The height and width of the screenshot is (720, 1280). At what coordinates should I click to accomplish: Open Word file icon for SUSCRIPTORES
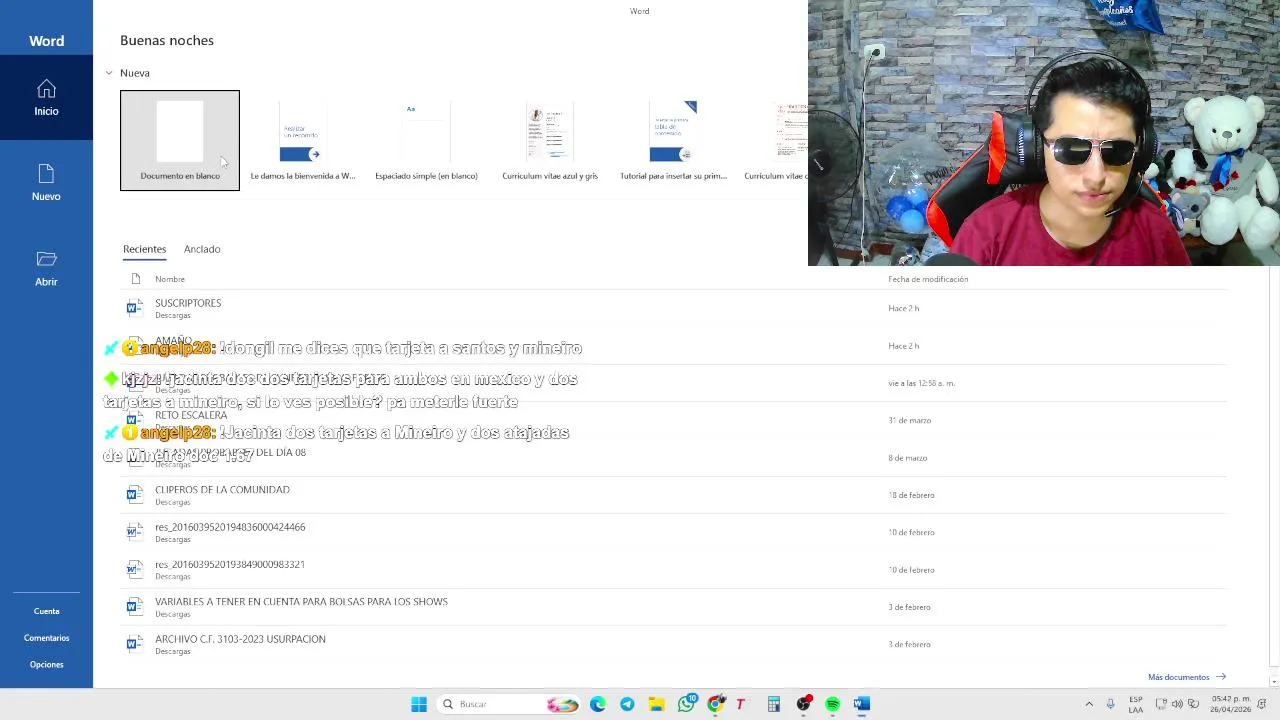134,308
